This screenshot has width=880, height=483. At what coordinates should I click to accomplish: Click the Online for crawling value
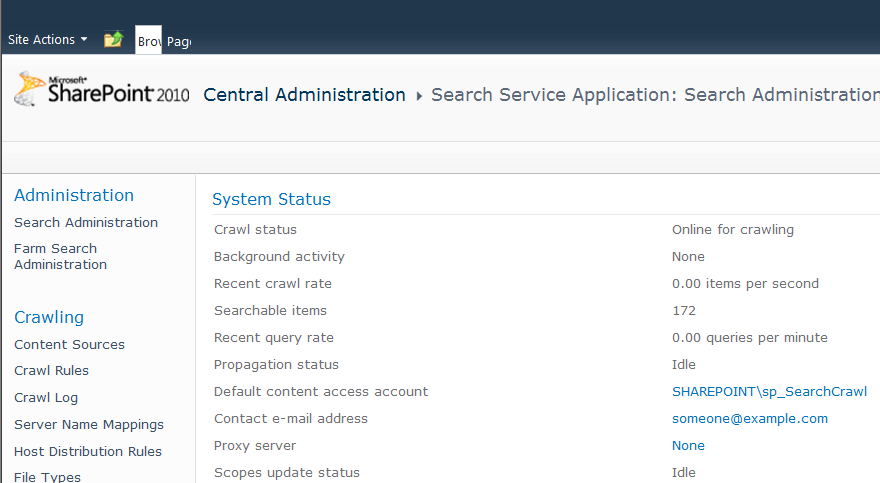pos(733,229)
